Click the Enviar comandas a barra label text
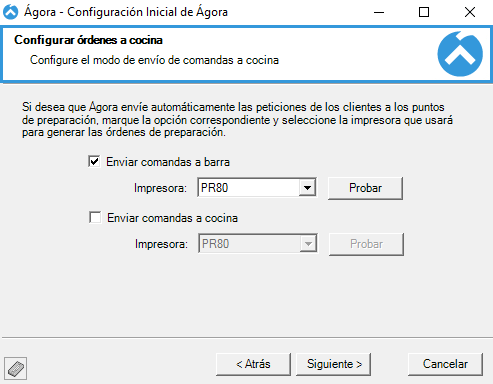Viewport: 493px width, 384px height. [168, 162]
